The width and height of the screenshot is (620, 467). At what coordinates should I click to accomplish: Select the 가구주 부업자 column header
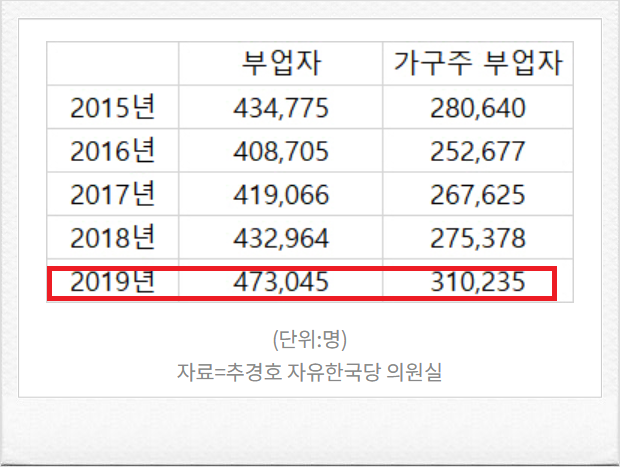[x=478, y=63]
